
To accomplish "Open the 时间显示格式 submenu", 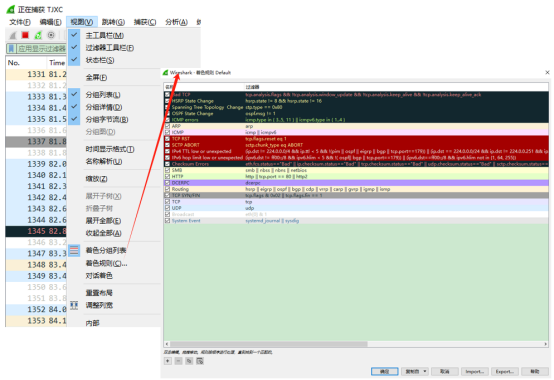I will (x=110, y=149).
